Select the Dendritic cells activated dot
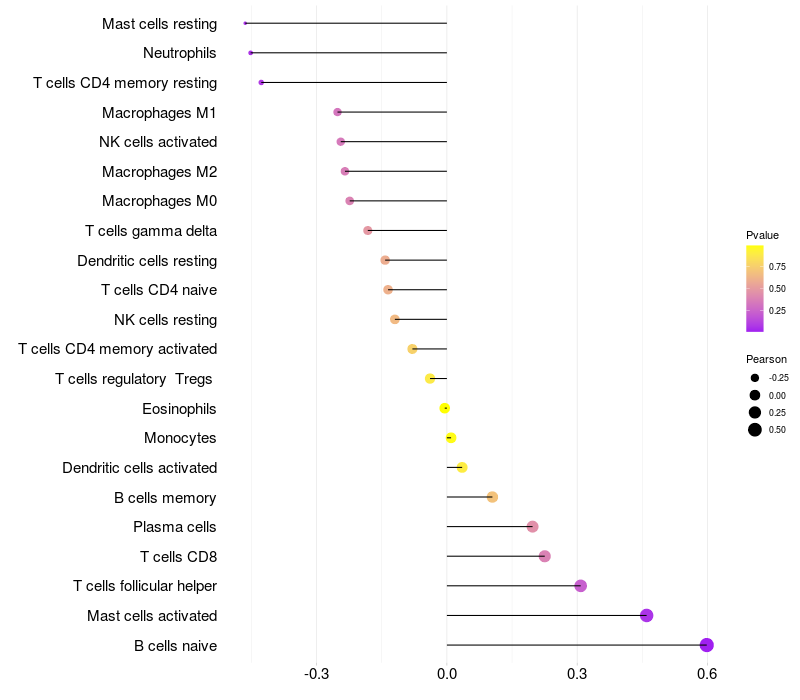 [x=462, y=467]
